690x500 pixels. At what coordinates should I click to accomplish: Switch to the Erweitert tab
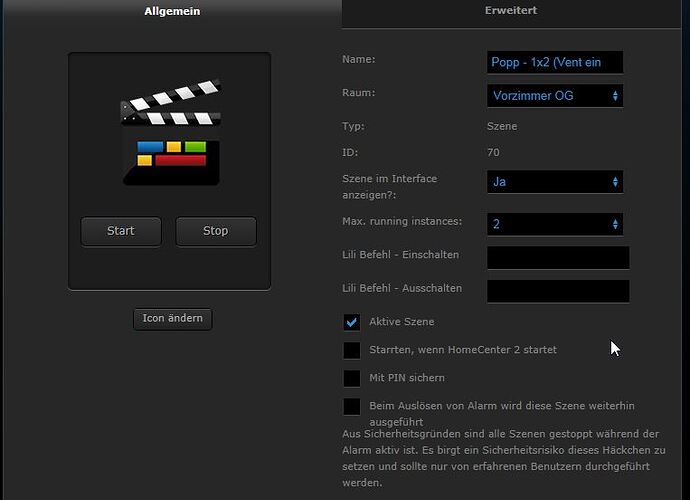[x=513, y=11]
